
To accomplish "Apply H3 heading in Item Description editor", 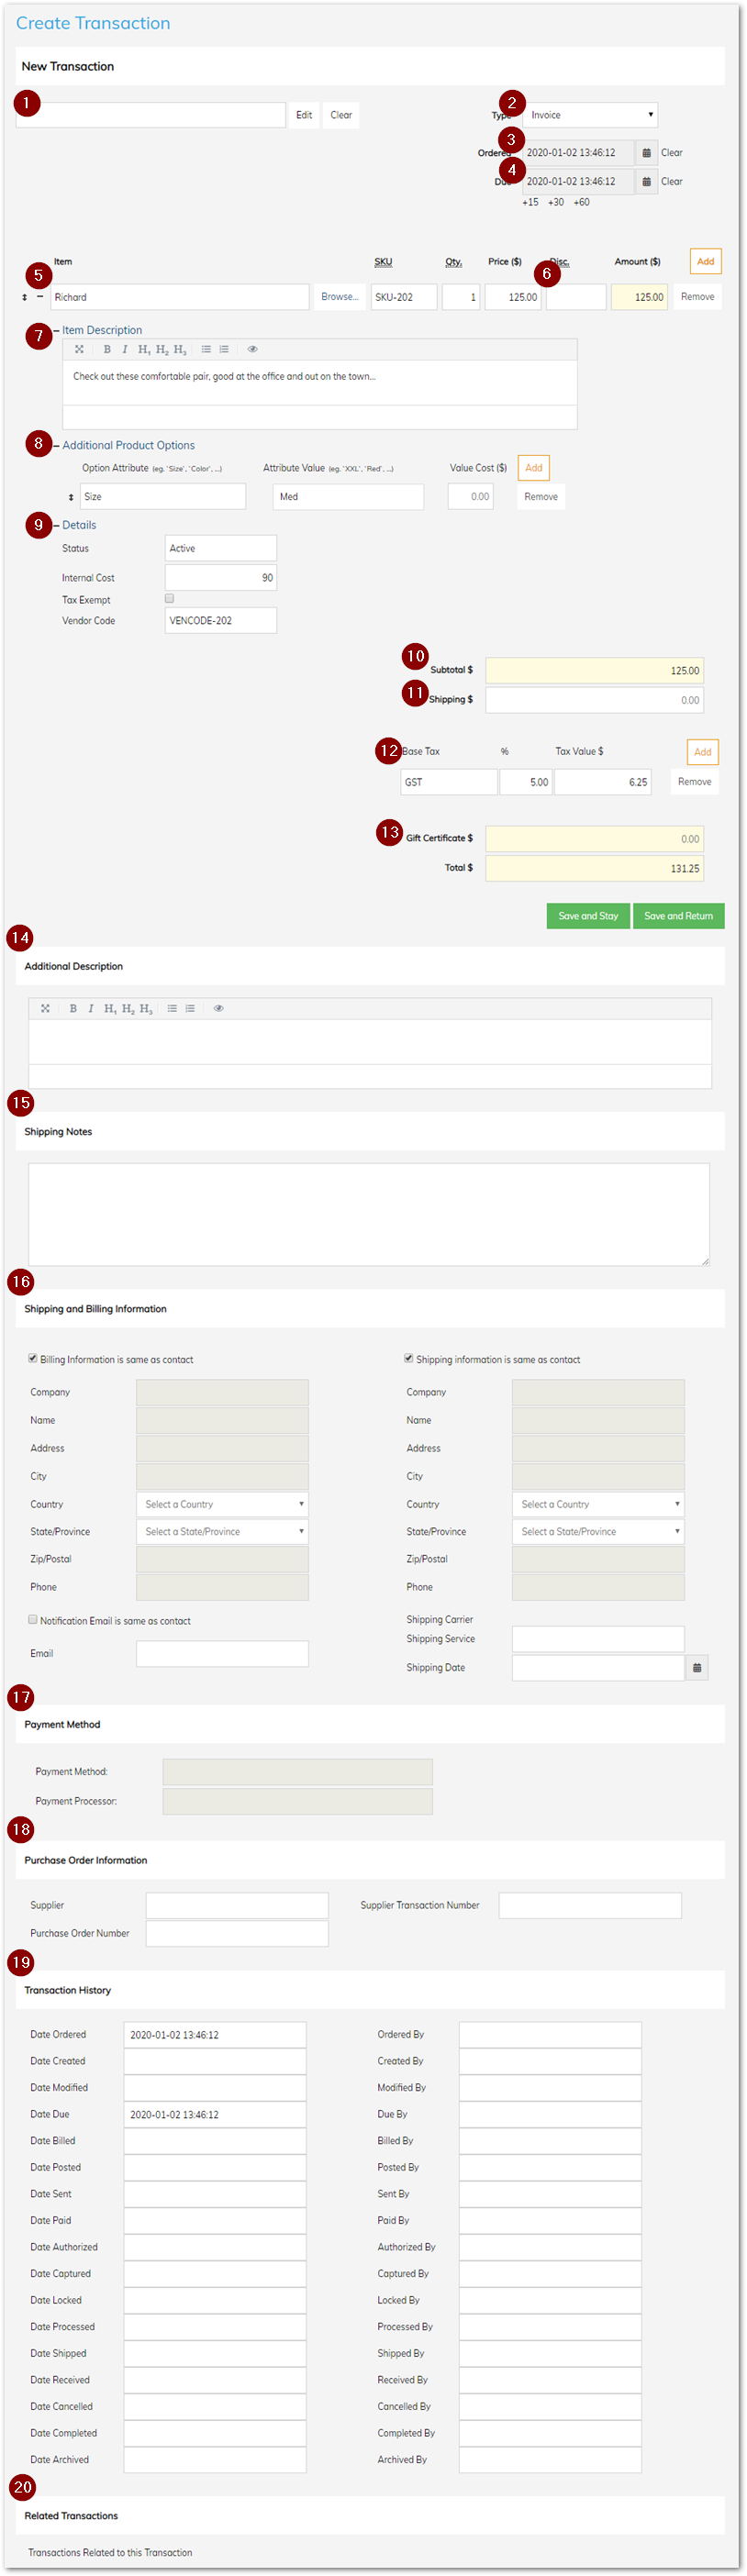I will coord(180,349).
